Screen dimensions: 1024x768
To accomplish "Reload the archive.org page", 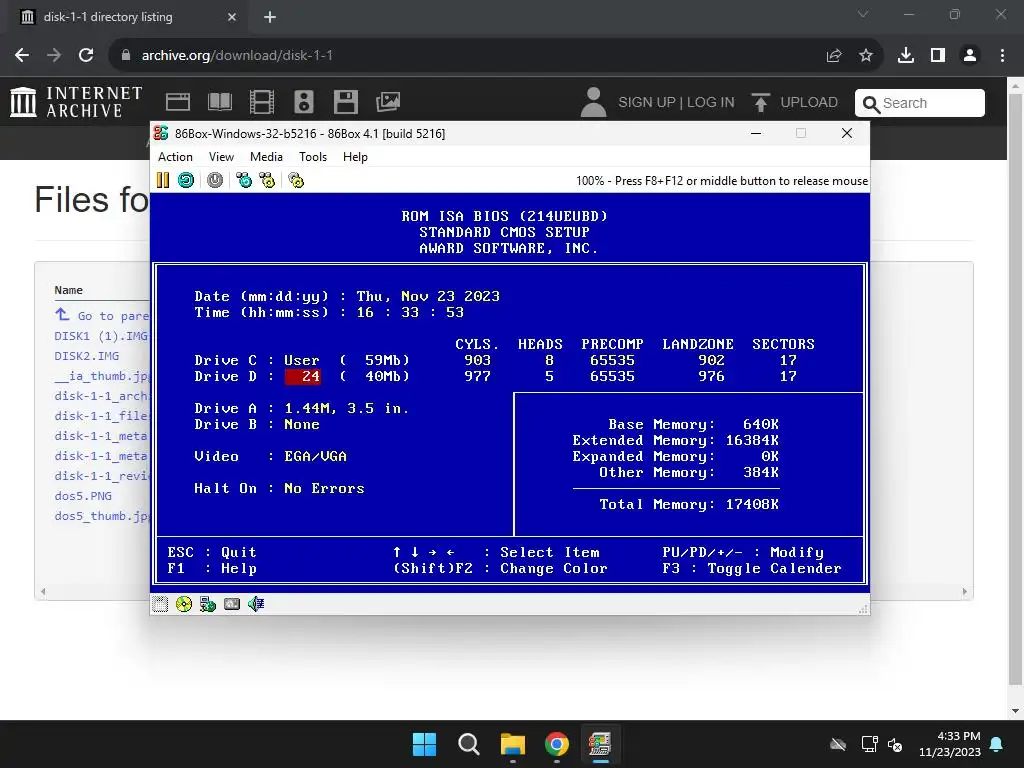I will (x=86, y=56).
